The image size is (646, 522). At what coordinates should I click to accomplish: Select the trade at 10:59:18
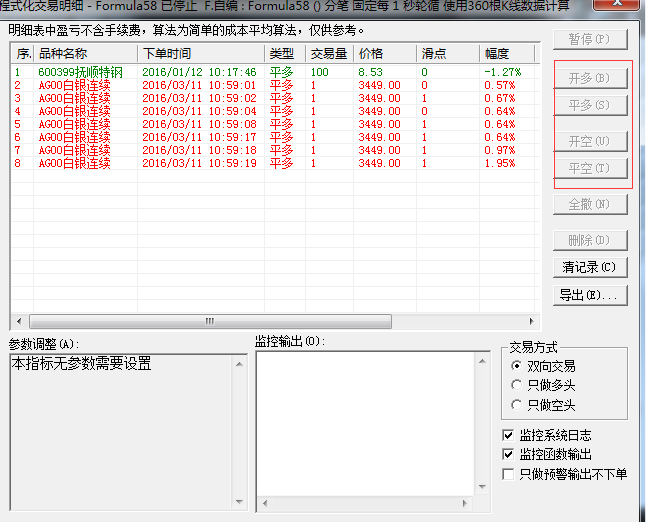click(x=275, y=150)
